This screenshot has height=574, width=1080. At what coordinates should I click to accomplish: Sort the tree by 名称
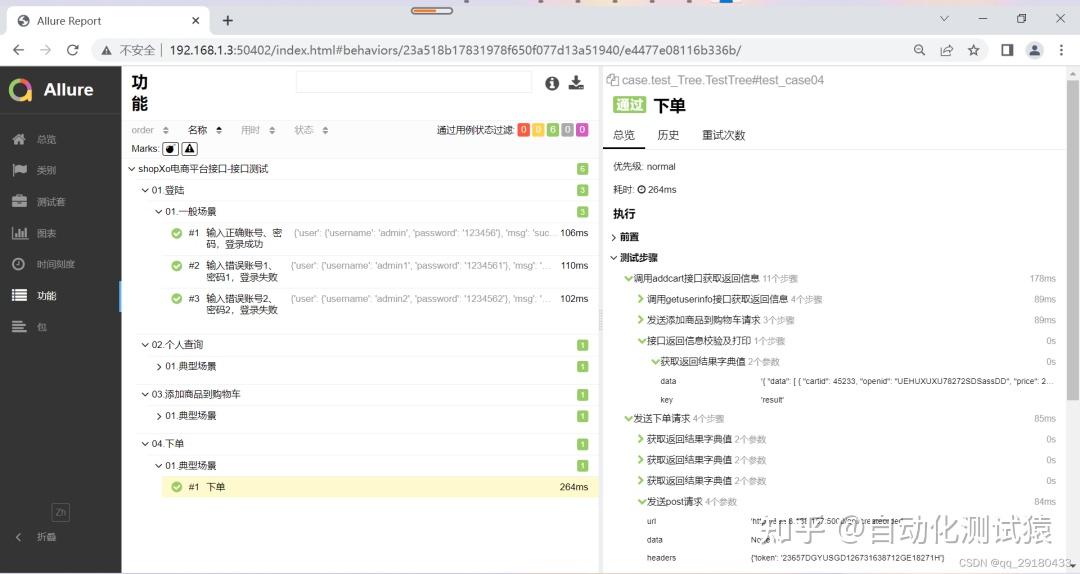pos(205,130)
